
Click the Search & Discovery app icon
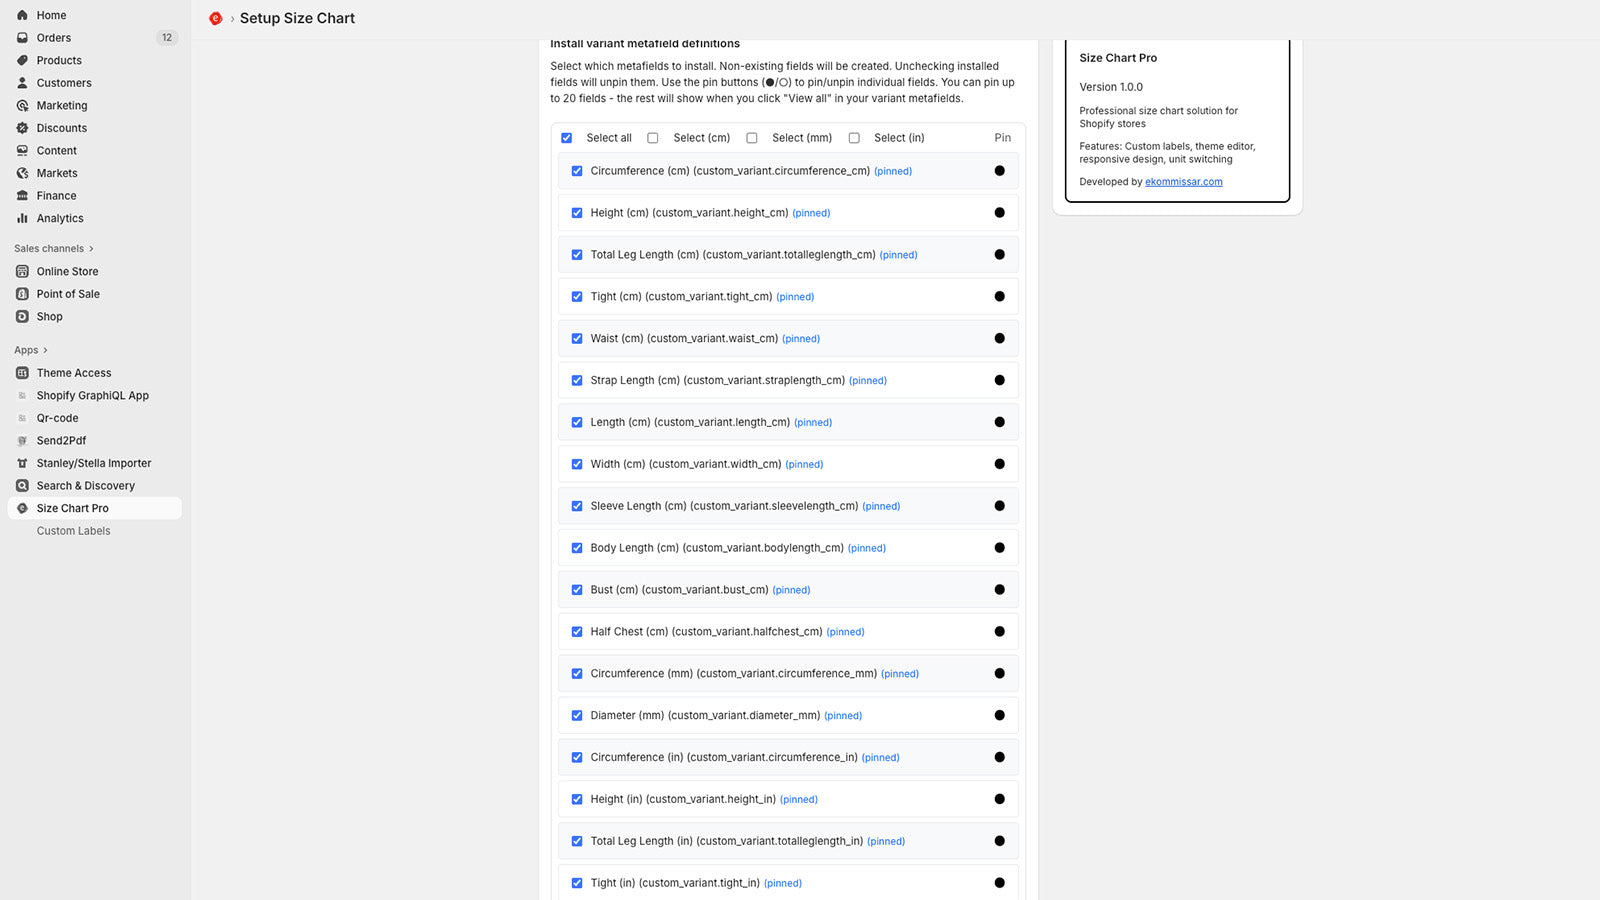point(22,486)
